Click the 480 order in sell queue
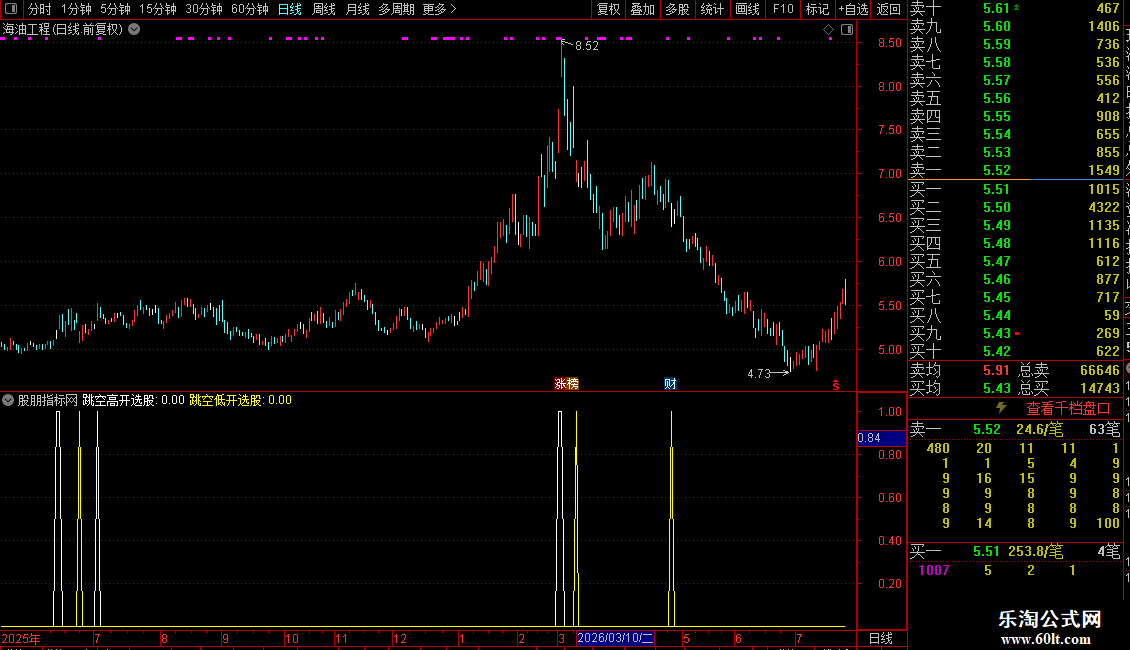 (938, 448)
